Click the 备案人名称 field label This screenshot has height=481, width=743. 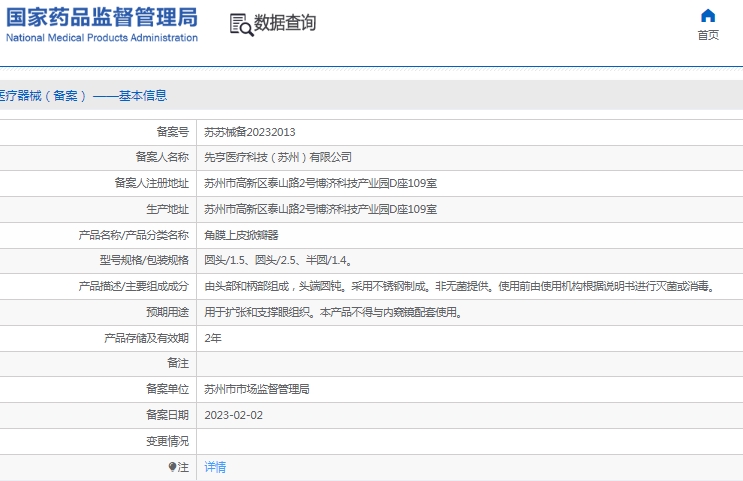click(x=163, y=157)
